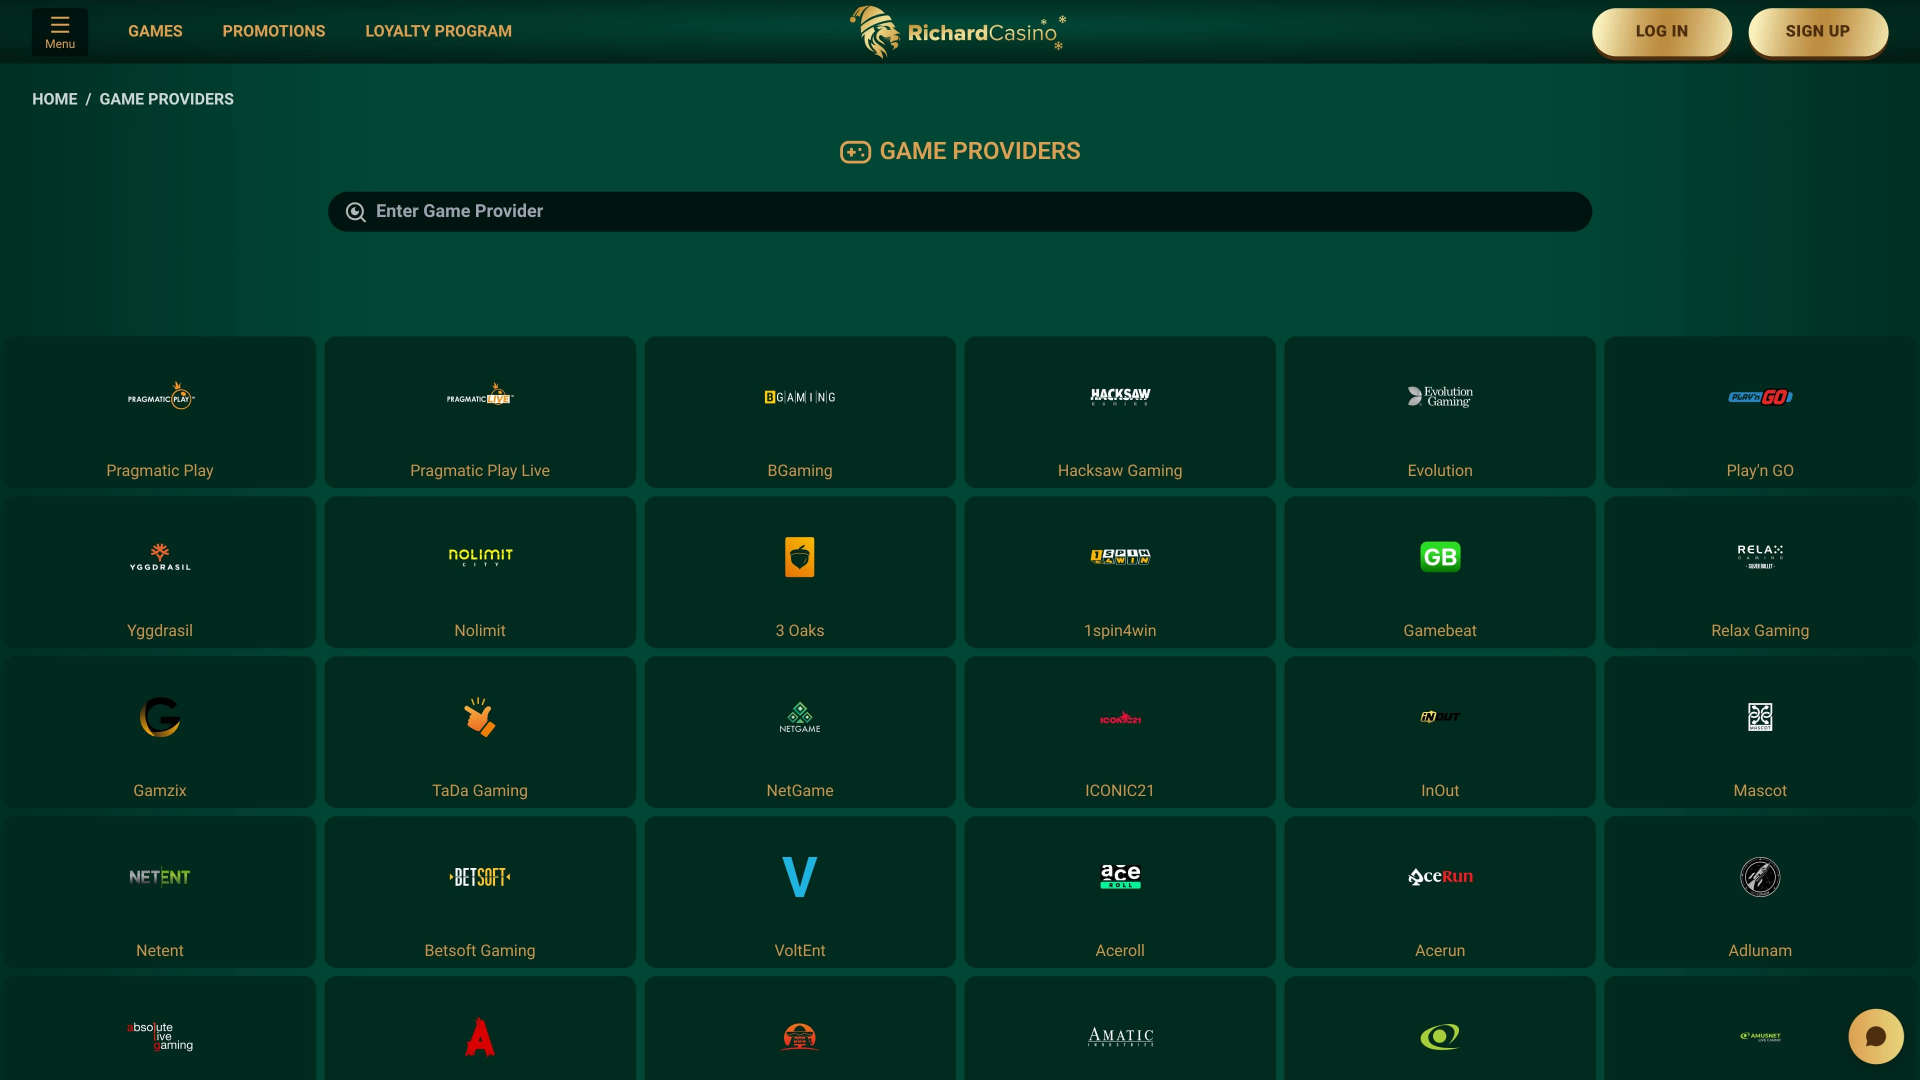Screen dimensions: 1920x1080
Task: Navigate to the LOYALTY PROGRAM section
Action: tap(438, 31)
